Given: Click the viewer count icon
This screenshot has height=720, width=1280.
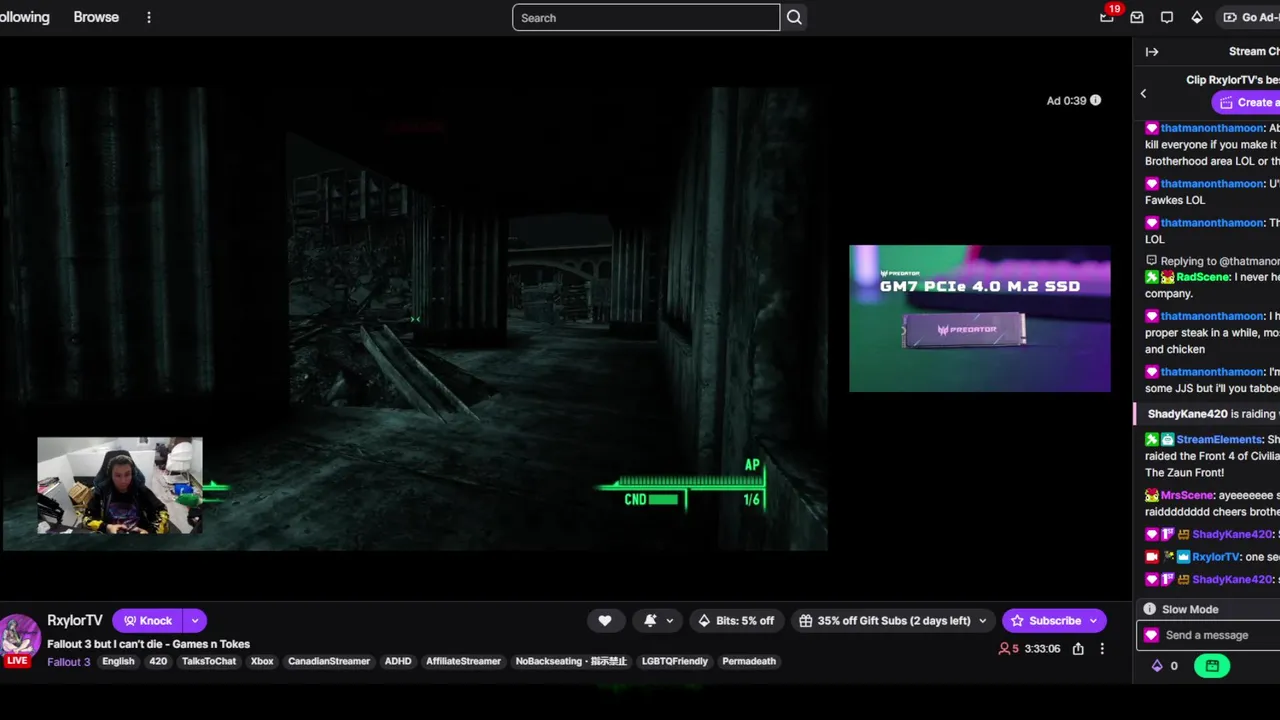Looking at the screenshot, I should tap(1004, 649).
